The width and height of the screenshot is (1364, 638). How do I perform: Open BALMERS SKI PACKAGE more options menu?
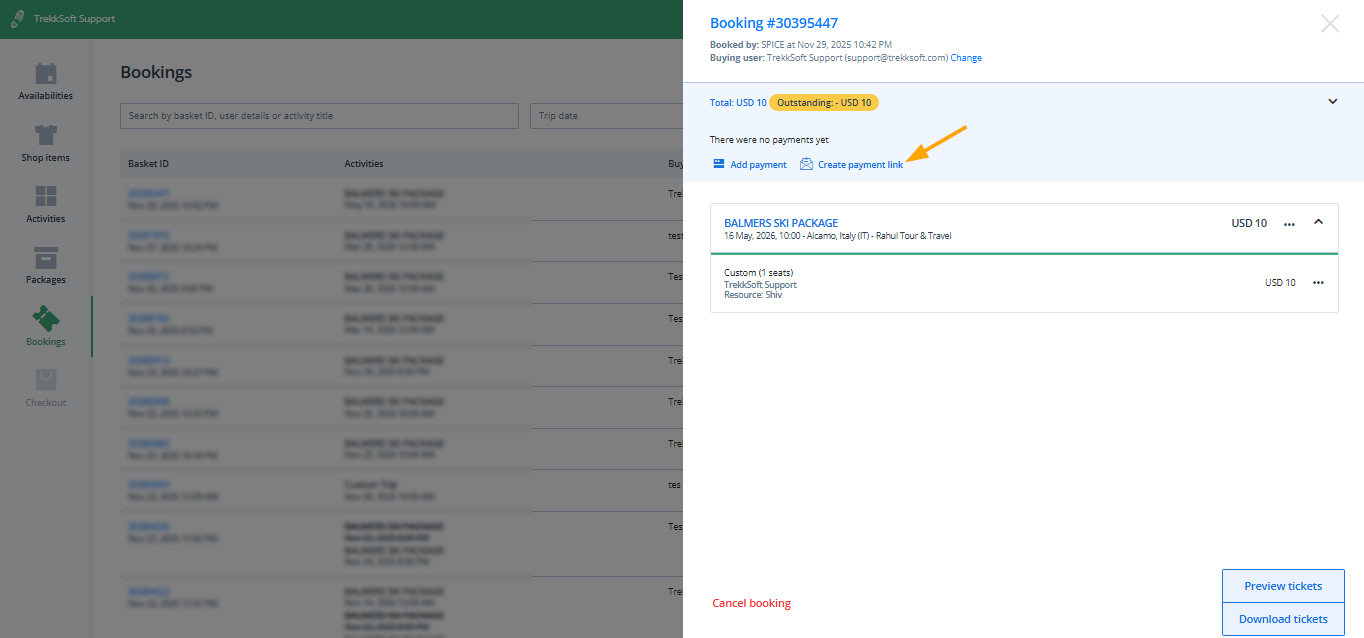point(1289,224)
